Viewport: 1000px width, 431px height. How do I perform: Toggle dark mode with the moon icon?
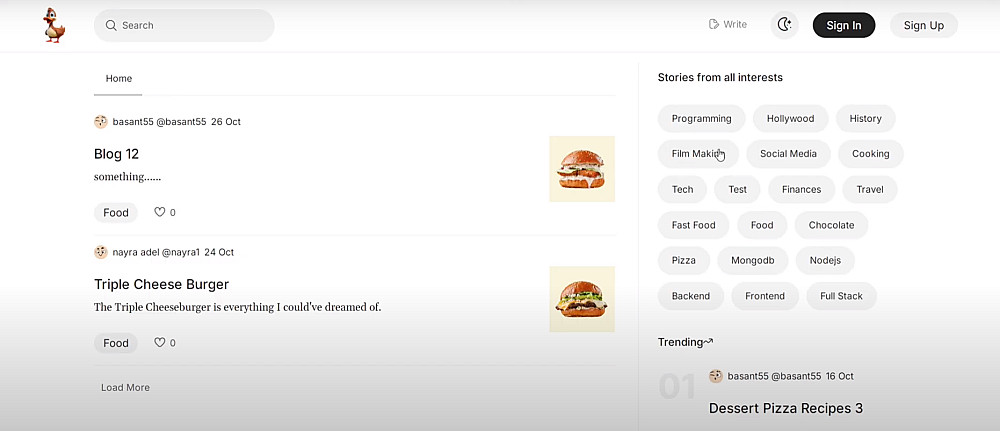[784, 25]
